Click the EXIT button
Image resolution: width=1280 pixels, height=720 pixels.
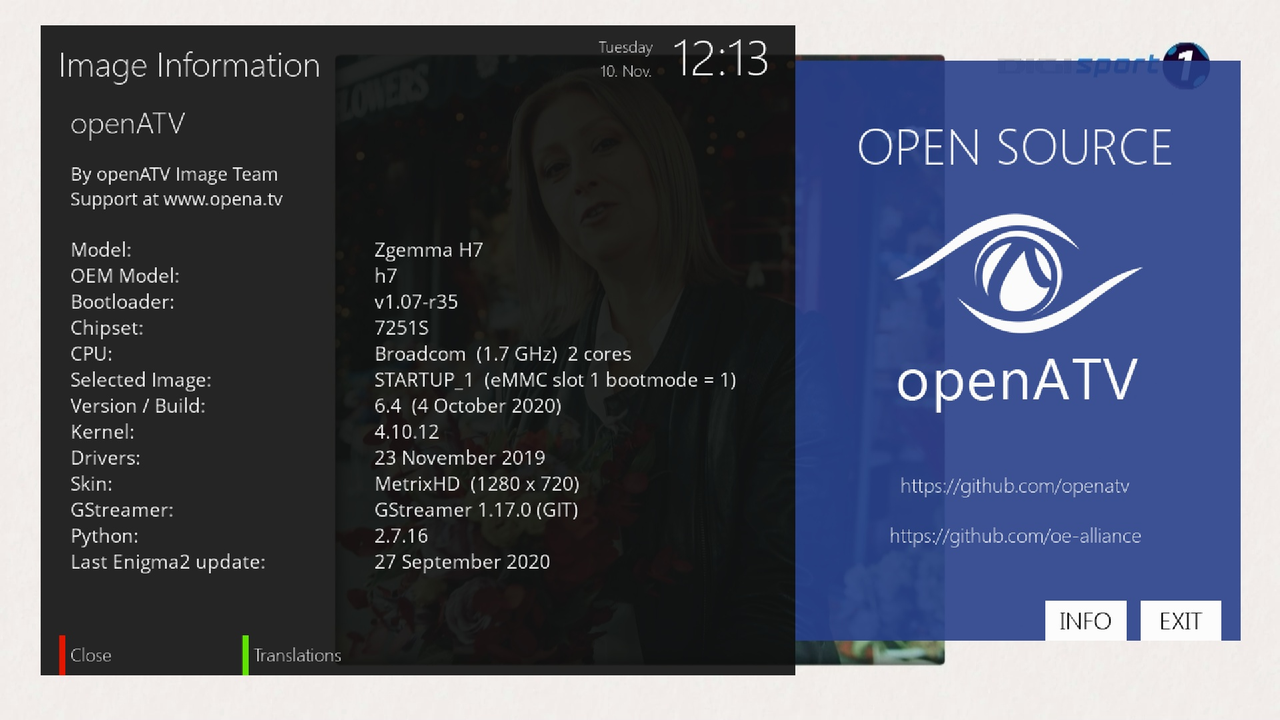1180,621
